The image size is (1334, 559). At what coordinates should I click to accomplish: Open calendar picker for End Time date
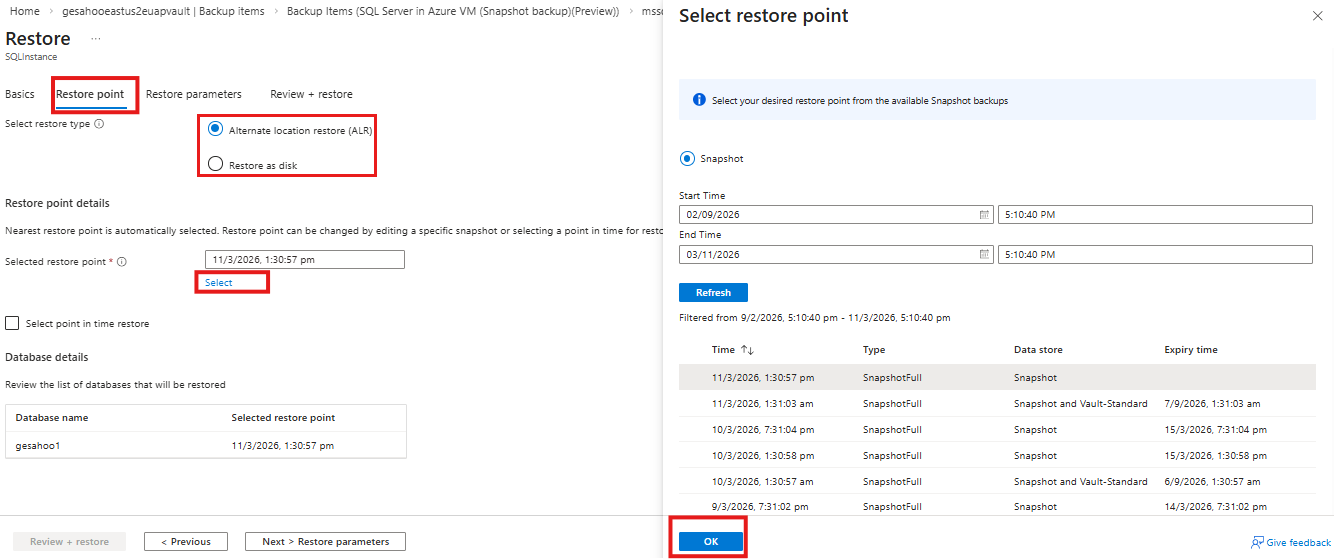pyautogui.click(x=984, y=254)
